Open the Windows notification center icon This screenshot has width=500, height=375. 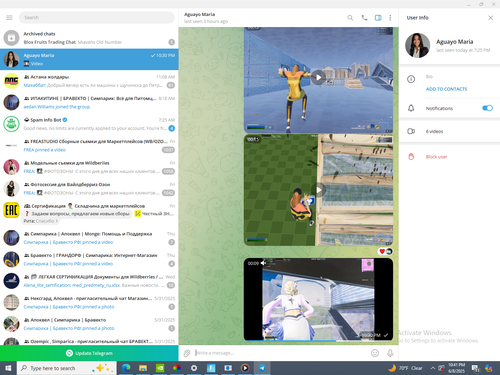(x=475, y=368)
